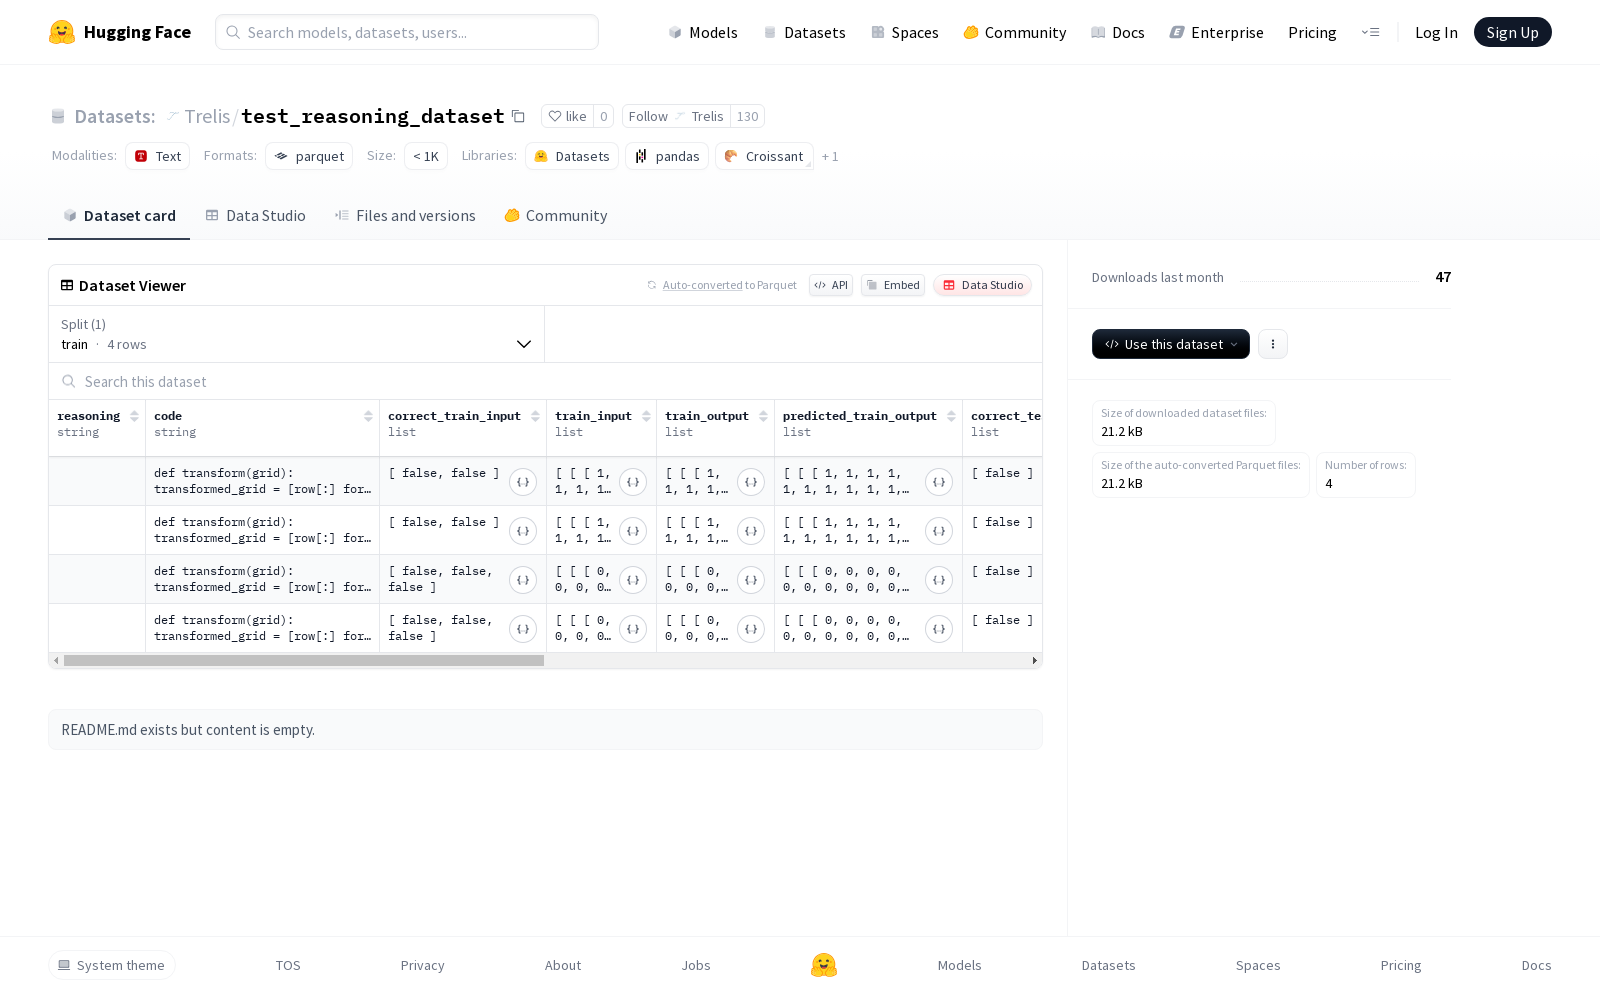This screenshot has height=1000, width=1600.
Task: Show the +1 more libraries
Action: point(830,157)
